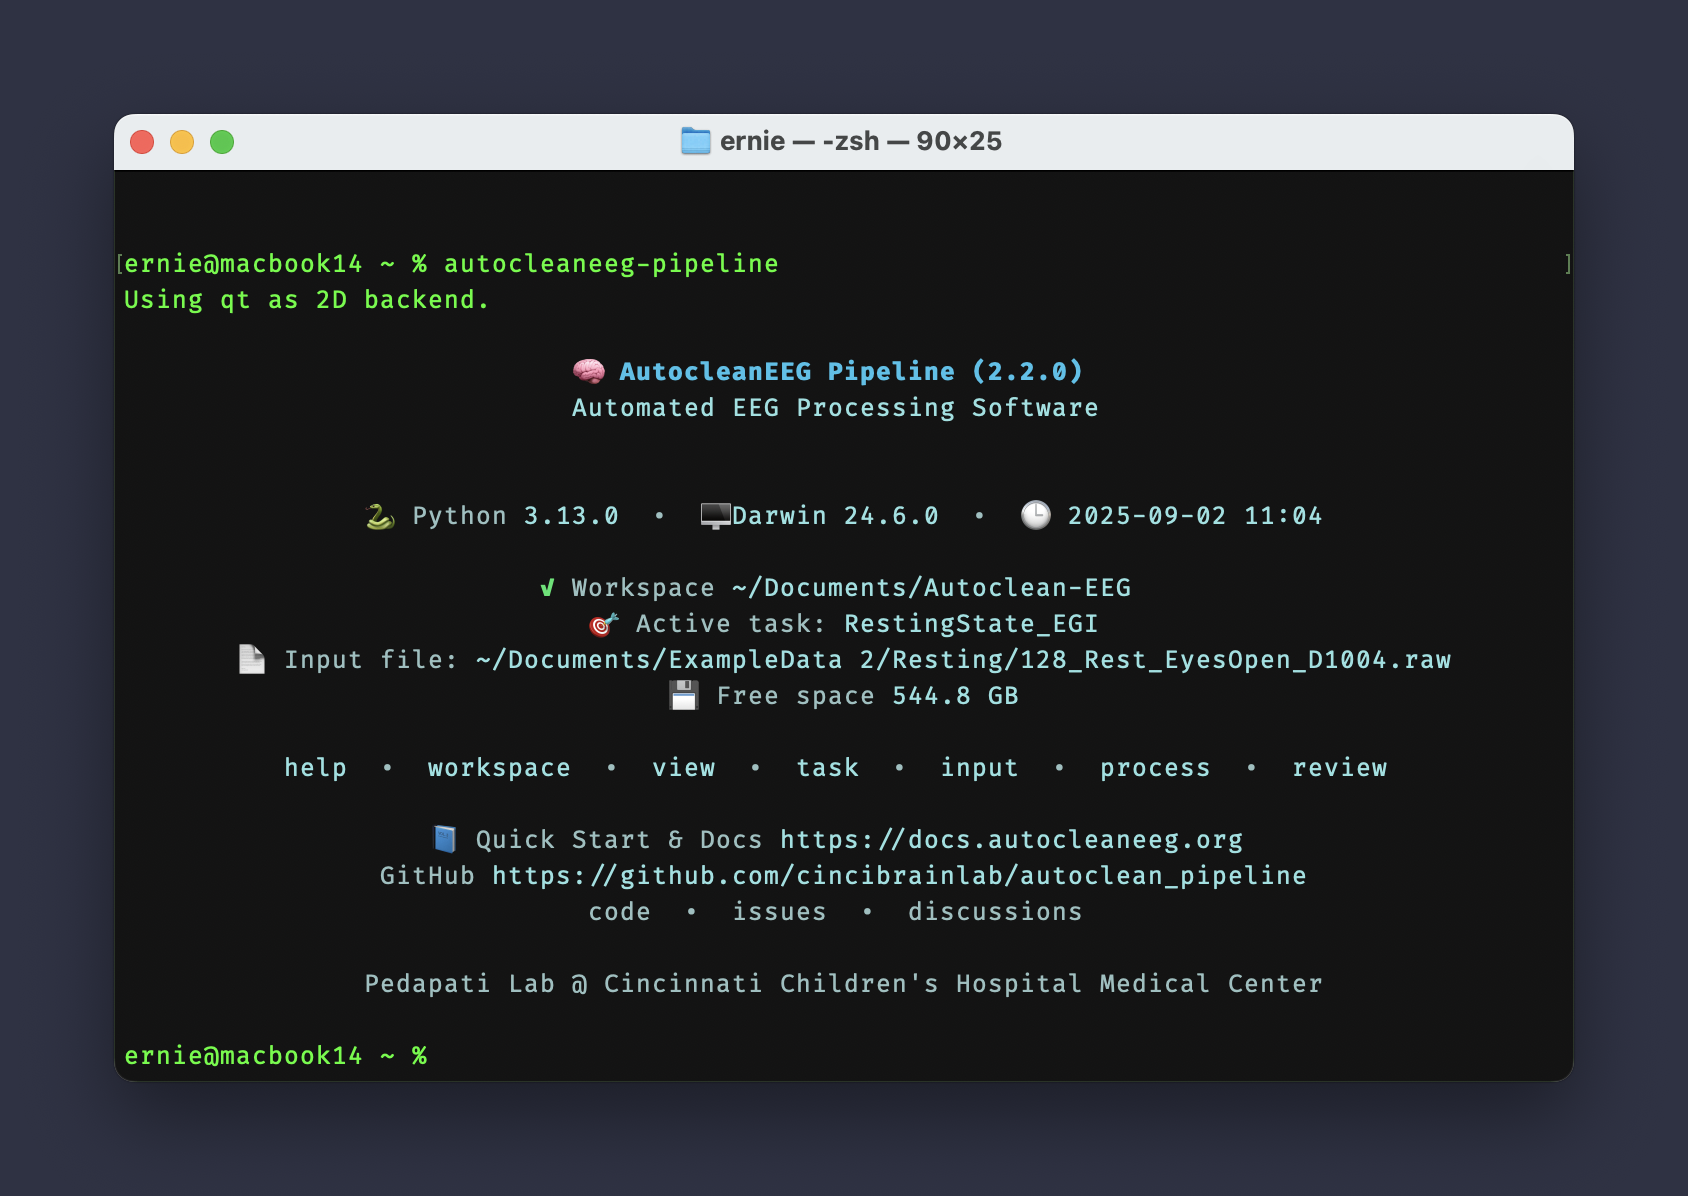Close the terminal window with red button
Screen dimensions: 1688x1196
142,142
